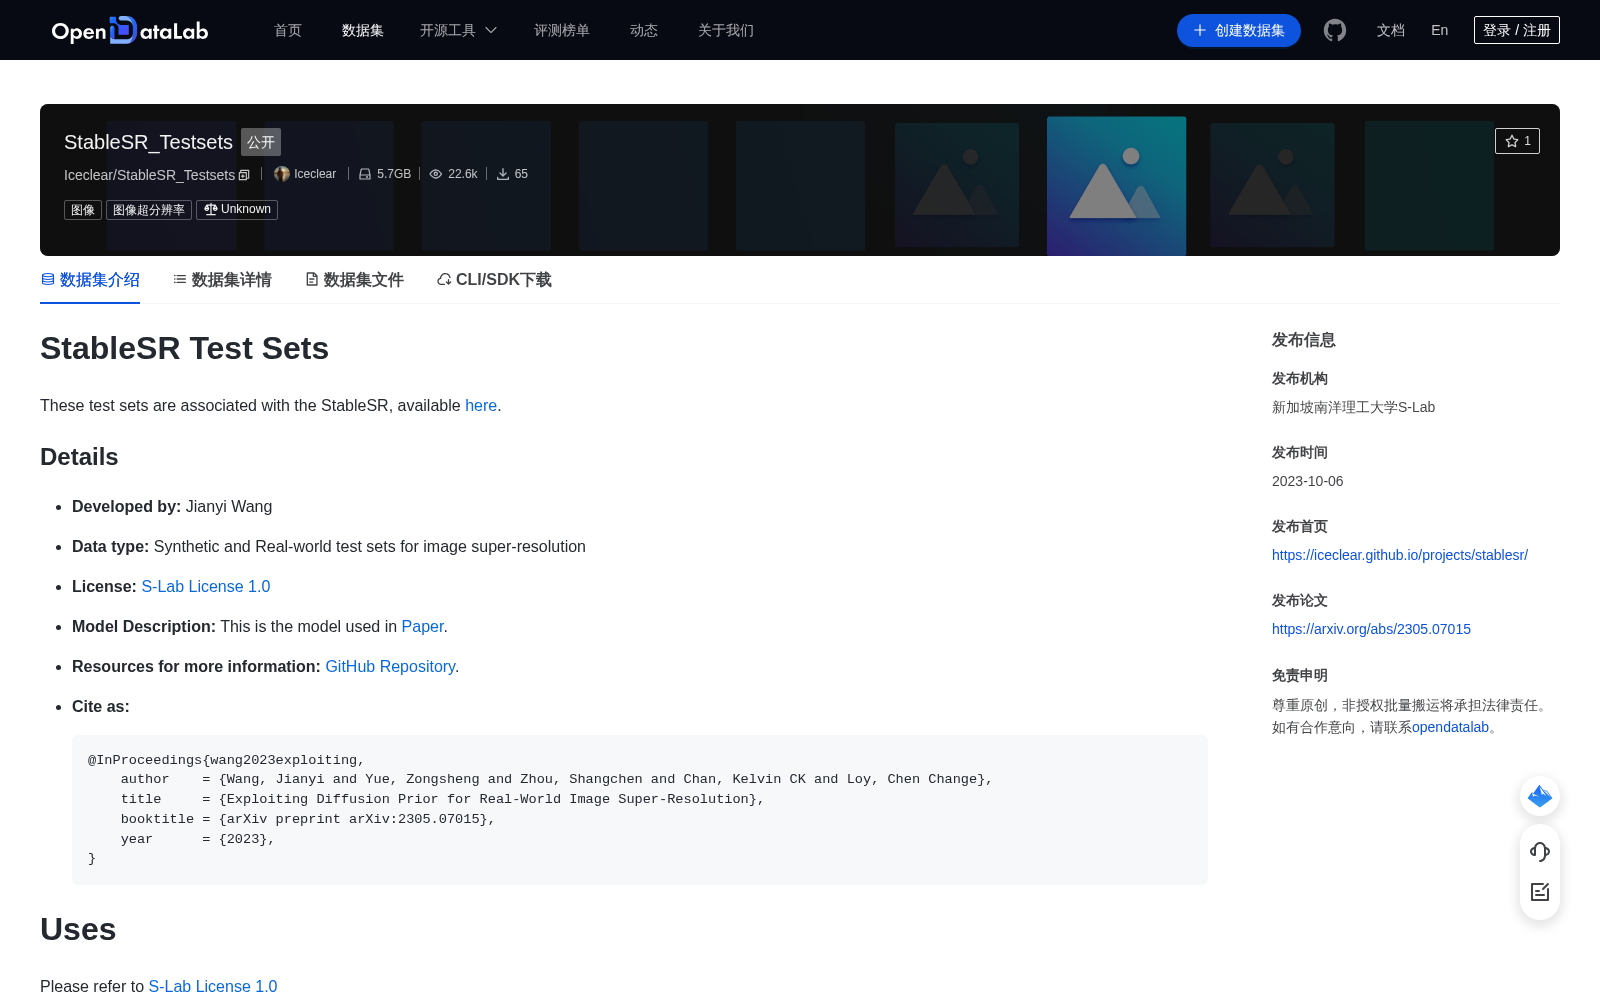Screen dimensions: 1600x1000
Task: Expand the 开源工具 dropdown menu
Action: click(x=458, y=30)
